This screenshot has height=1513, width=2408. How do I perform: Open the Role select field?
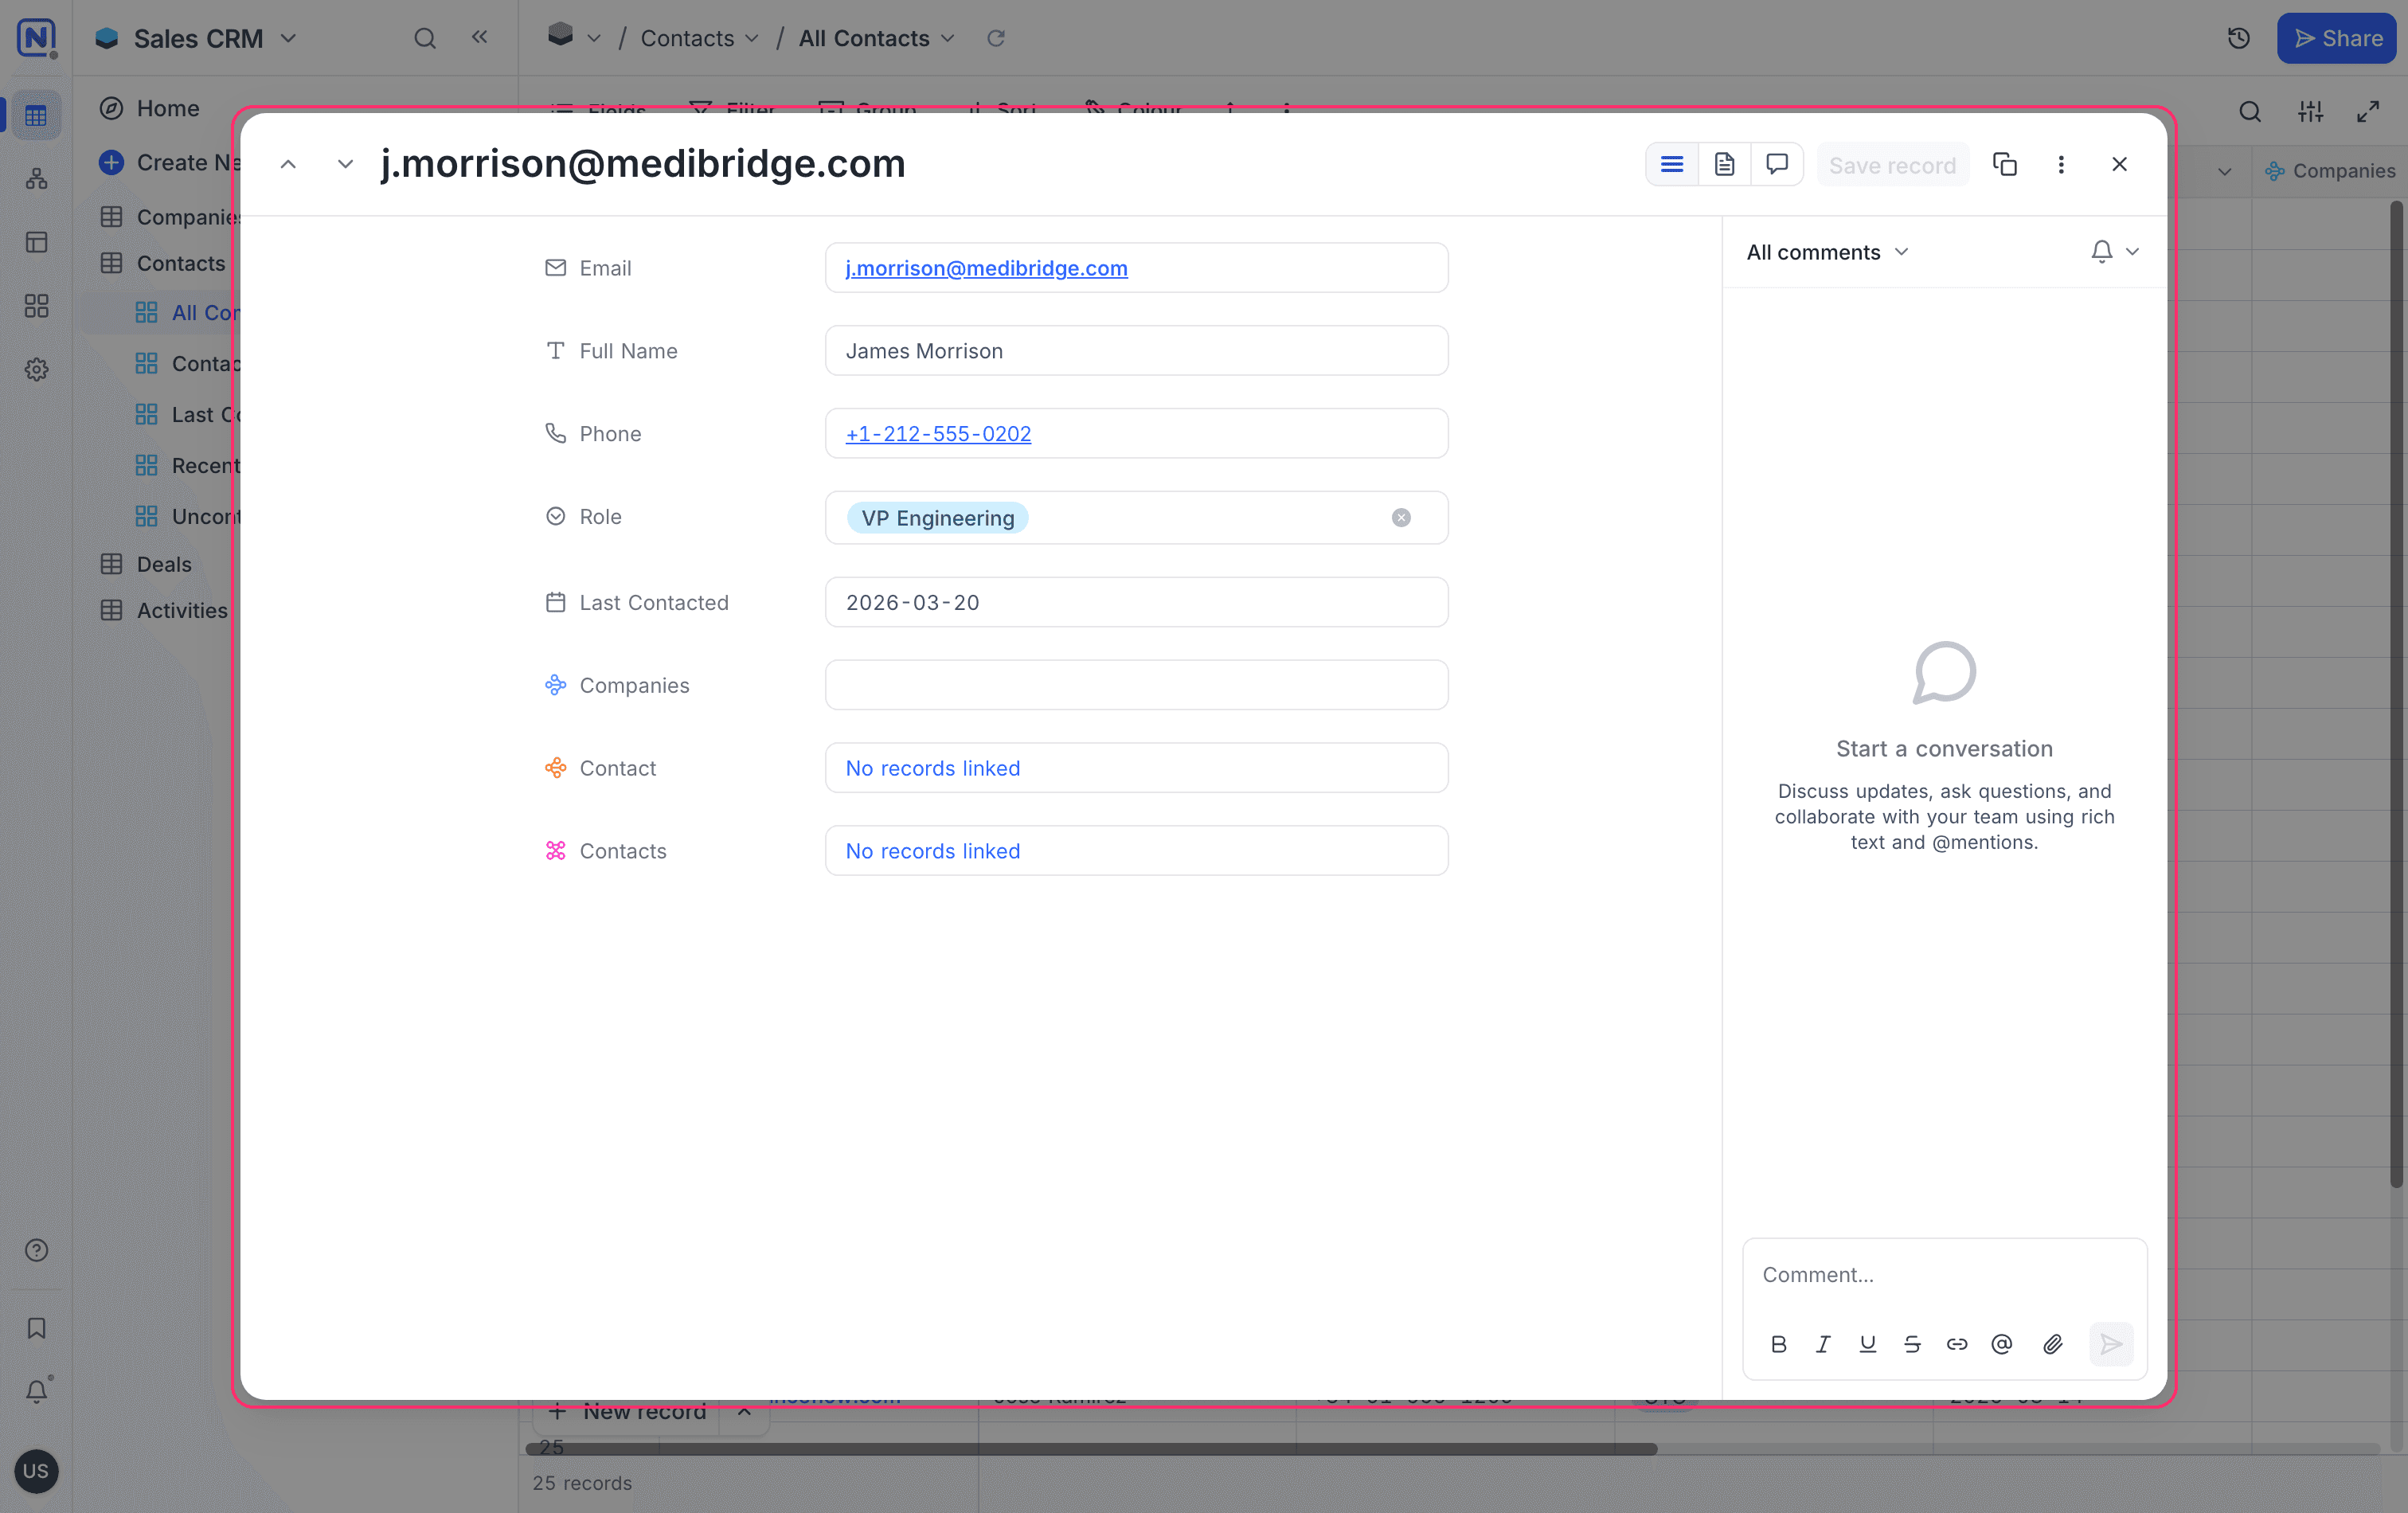click(x=1136, y=517)
